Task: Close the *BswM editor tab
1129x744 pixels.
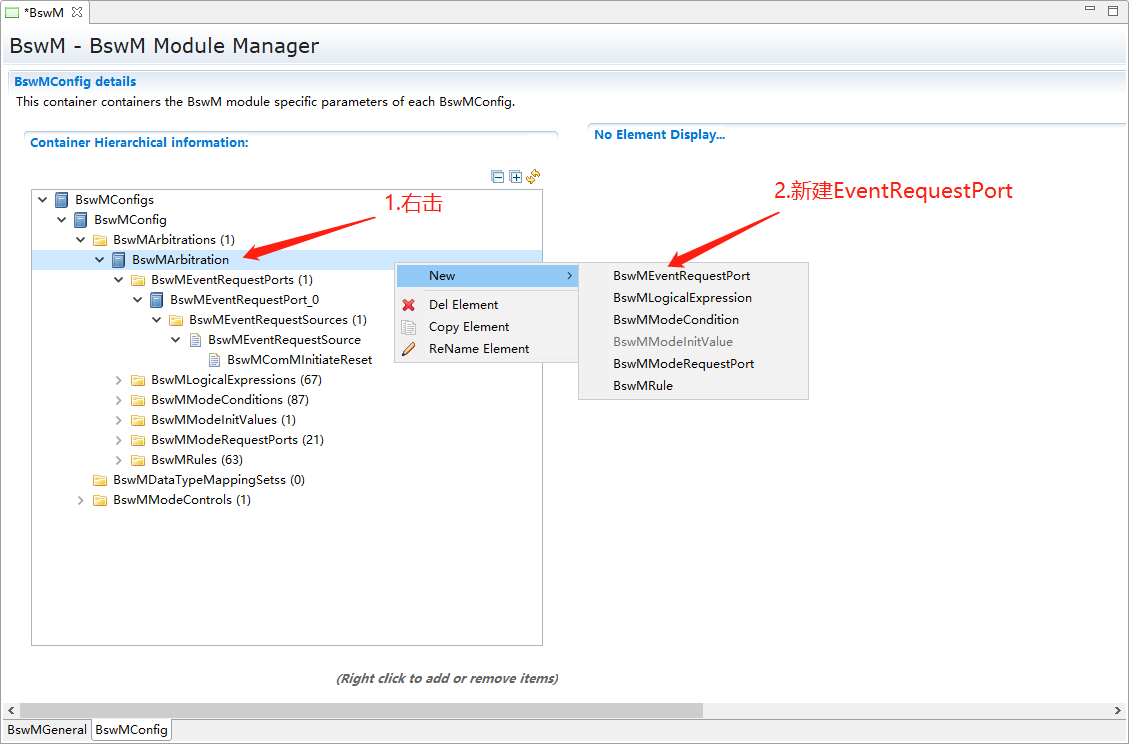Action: tap(77, 12)
